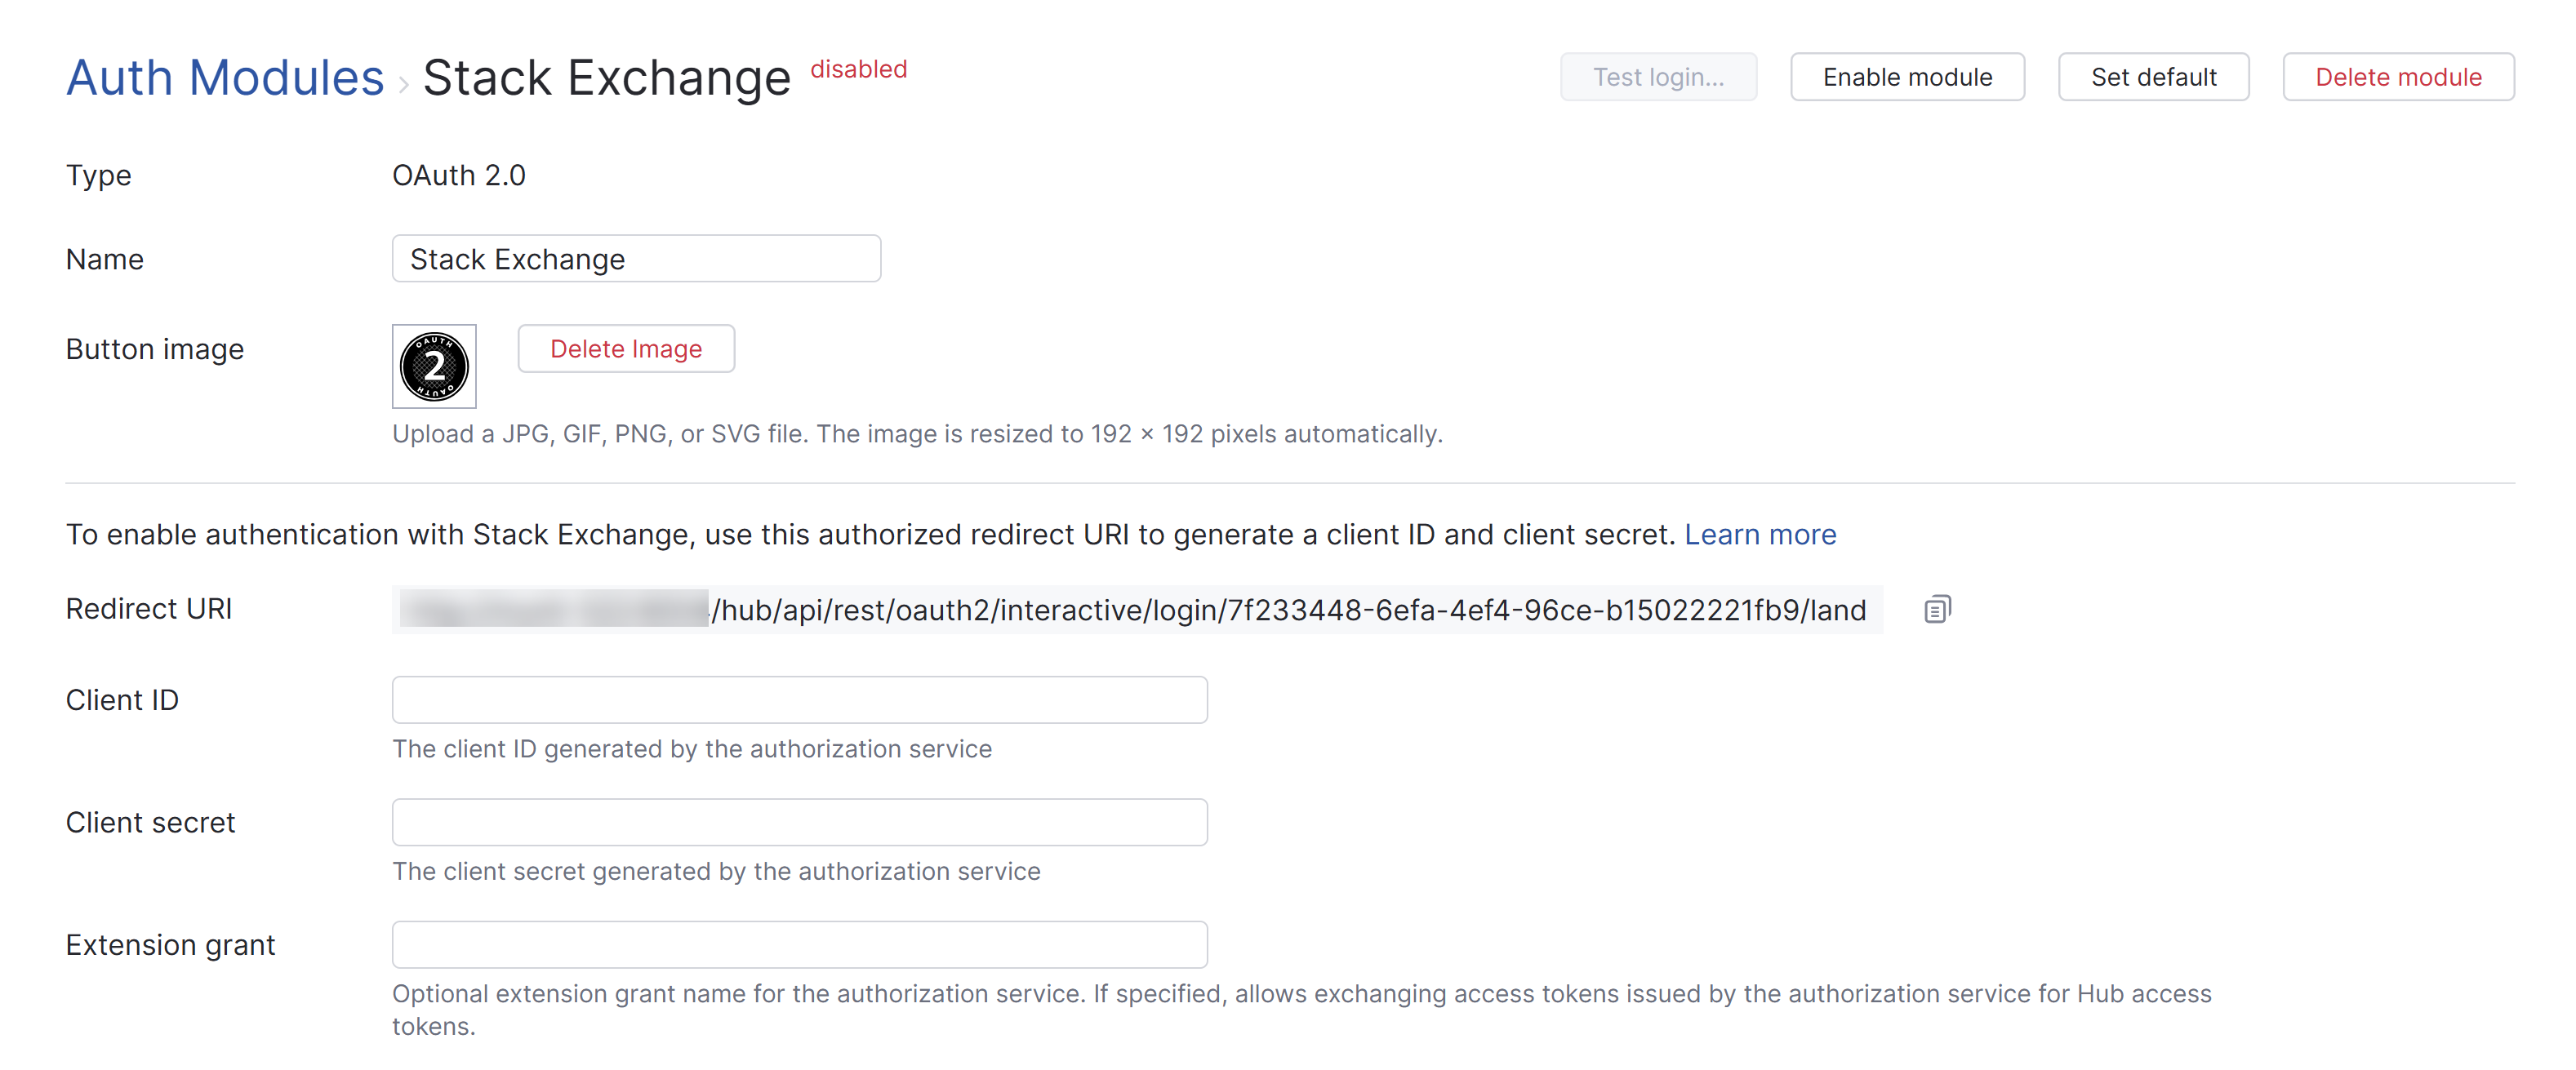Click the Extension grant label
This screenshot has height=1070, width=2576.
click(x=170, y=945)
